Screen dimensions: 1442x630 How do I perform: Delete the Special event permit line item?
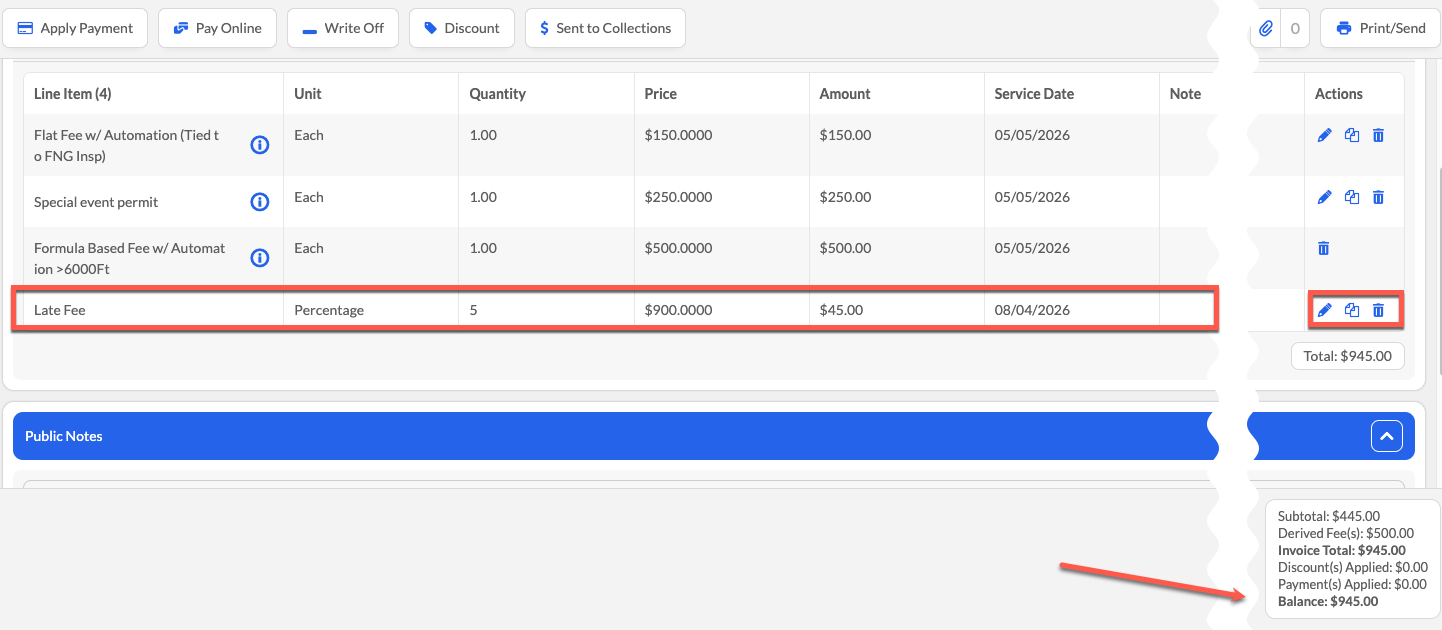point(1378,197)
